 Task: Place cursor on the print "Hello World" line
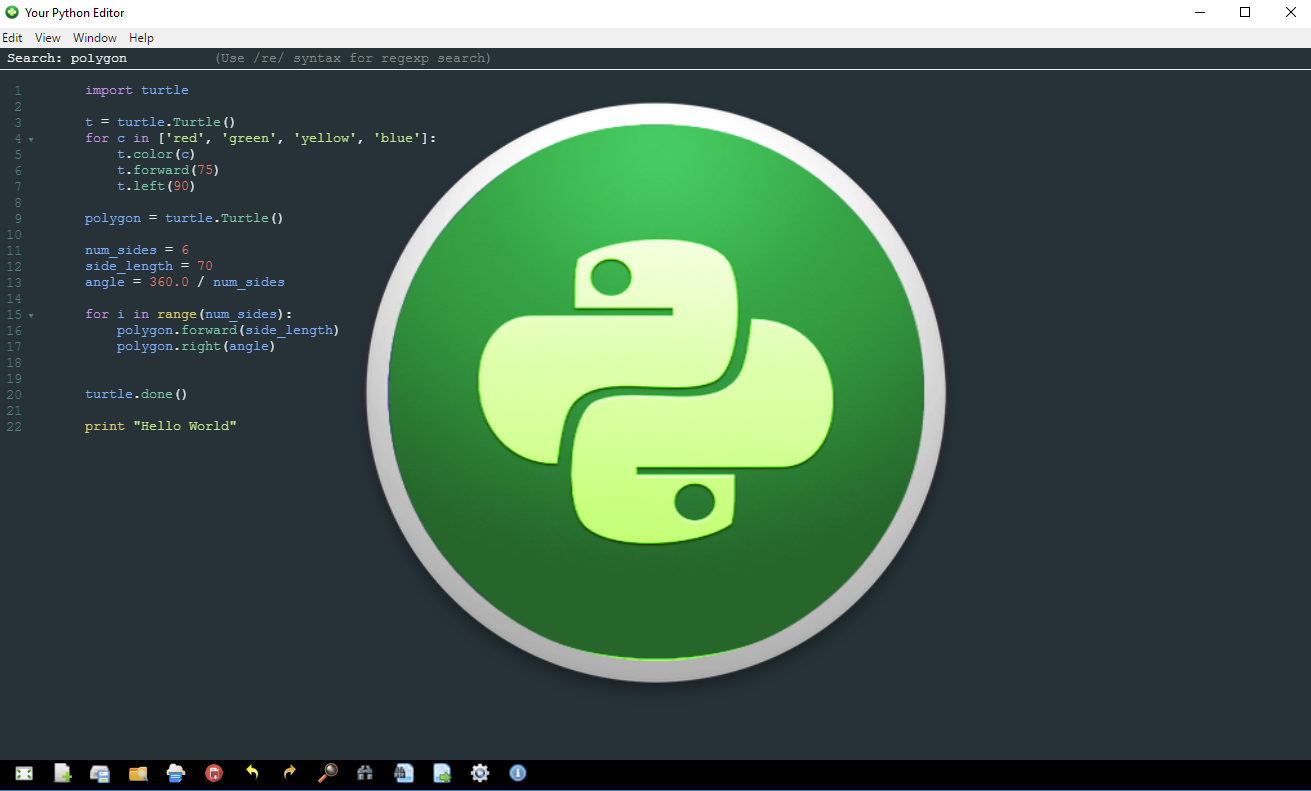point(160,426)
